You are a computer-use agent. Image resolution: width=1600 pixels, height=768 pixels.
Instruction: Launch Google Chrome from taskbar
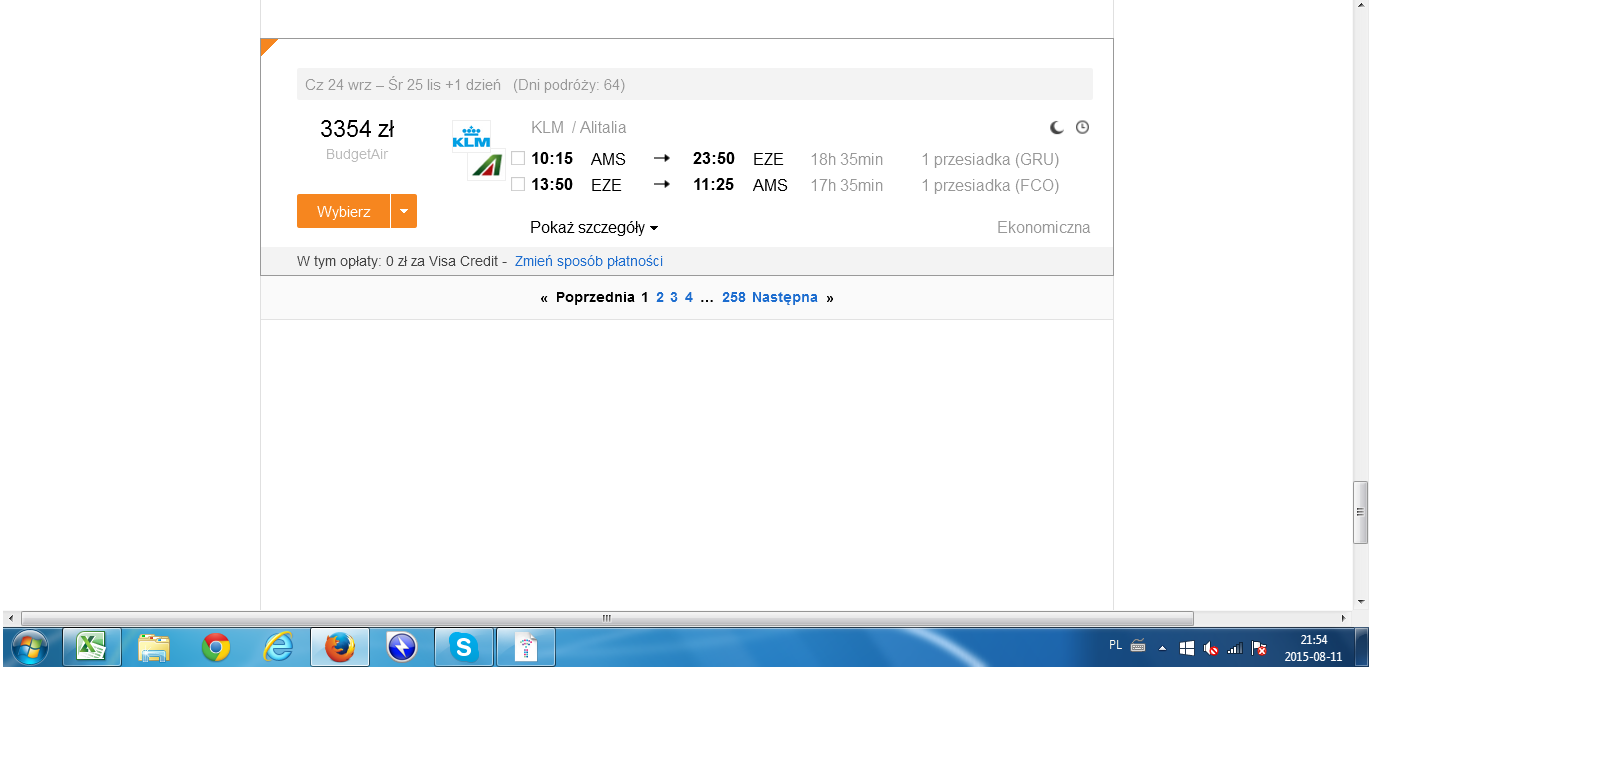[215, 647]
